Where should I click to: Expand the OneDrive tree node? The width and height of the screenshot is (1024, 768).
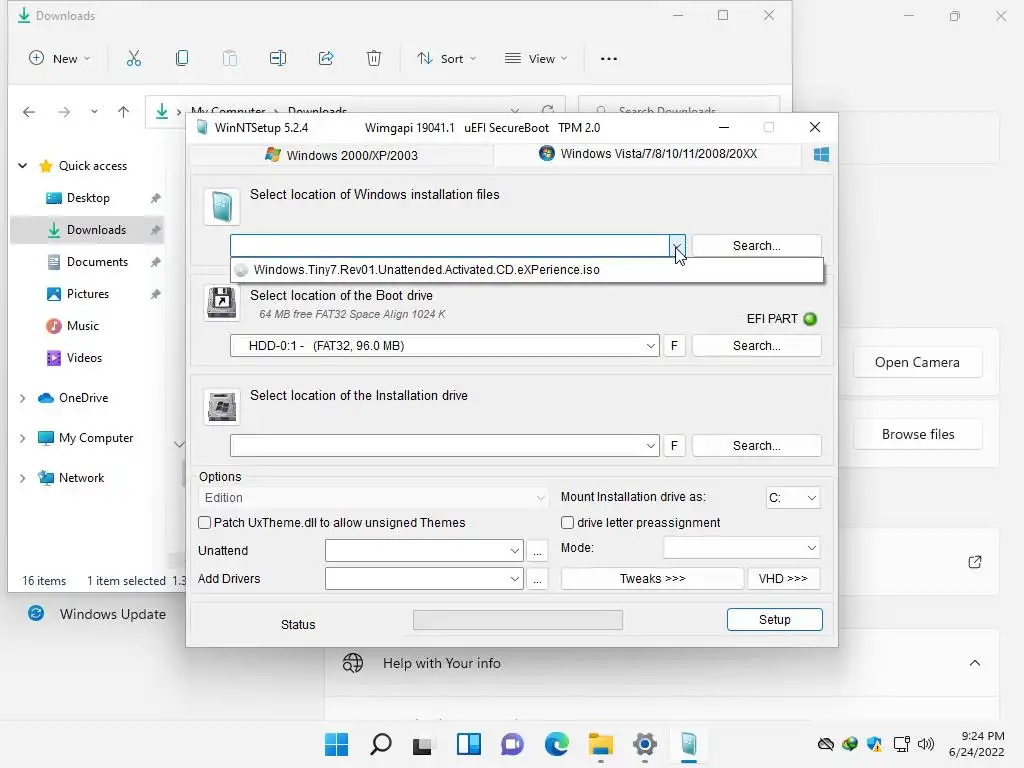[x=22, y=398]
